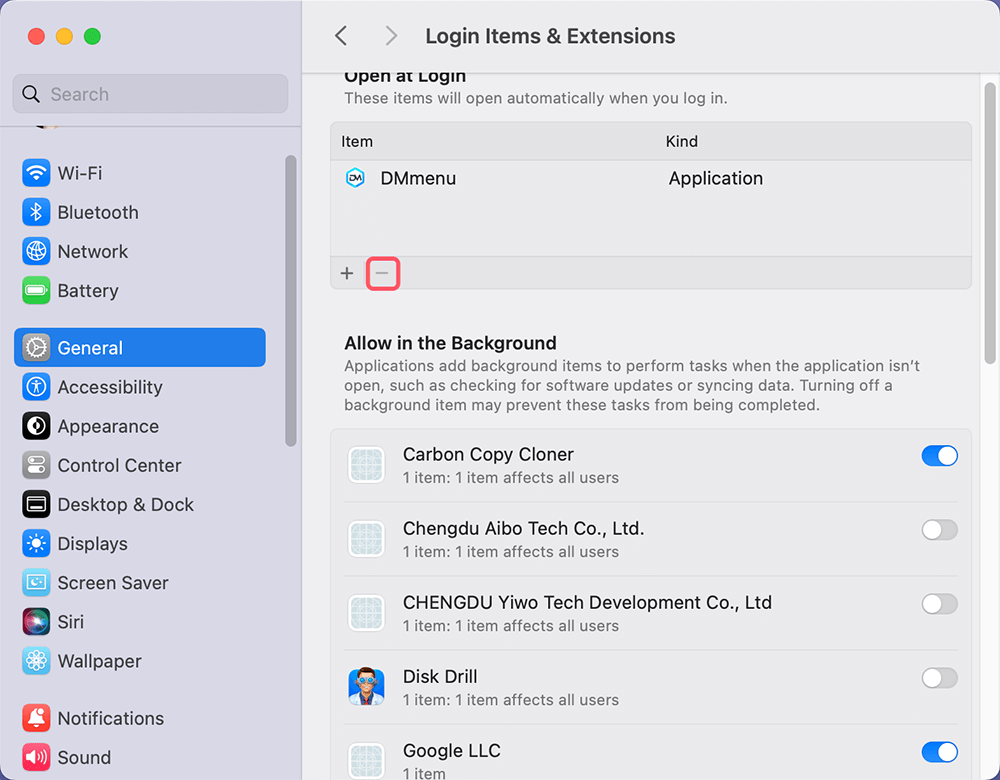
Task: Click the main pane vertical scrollbar
Action: coord(990,220)
